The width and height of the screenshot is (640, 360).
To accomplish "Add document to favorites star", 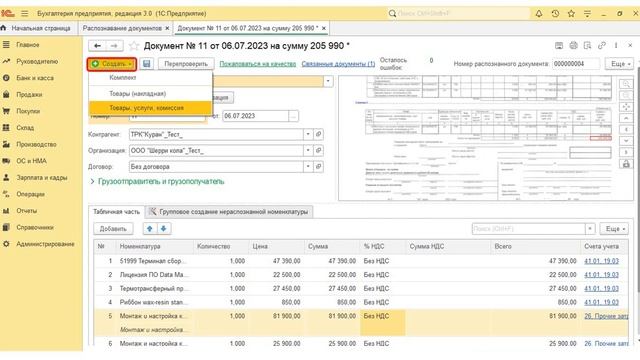I will point(134,46).
